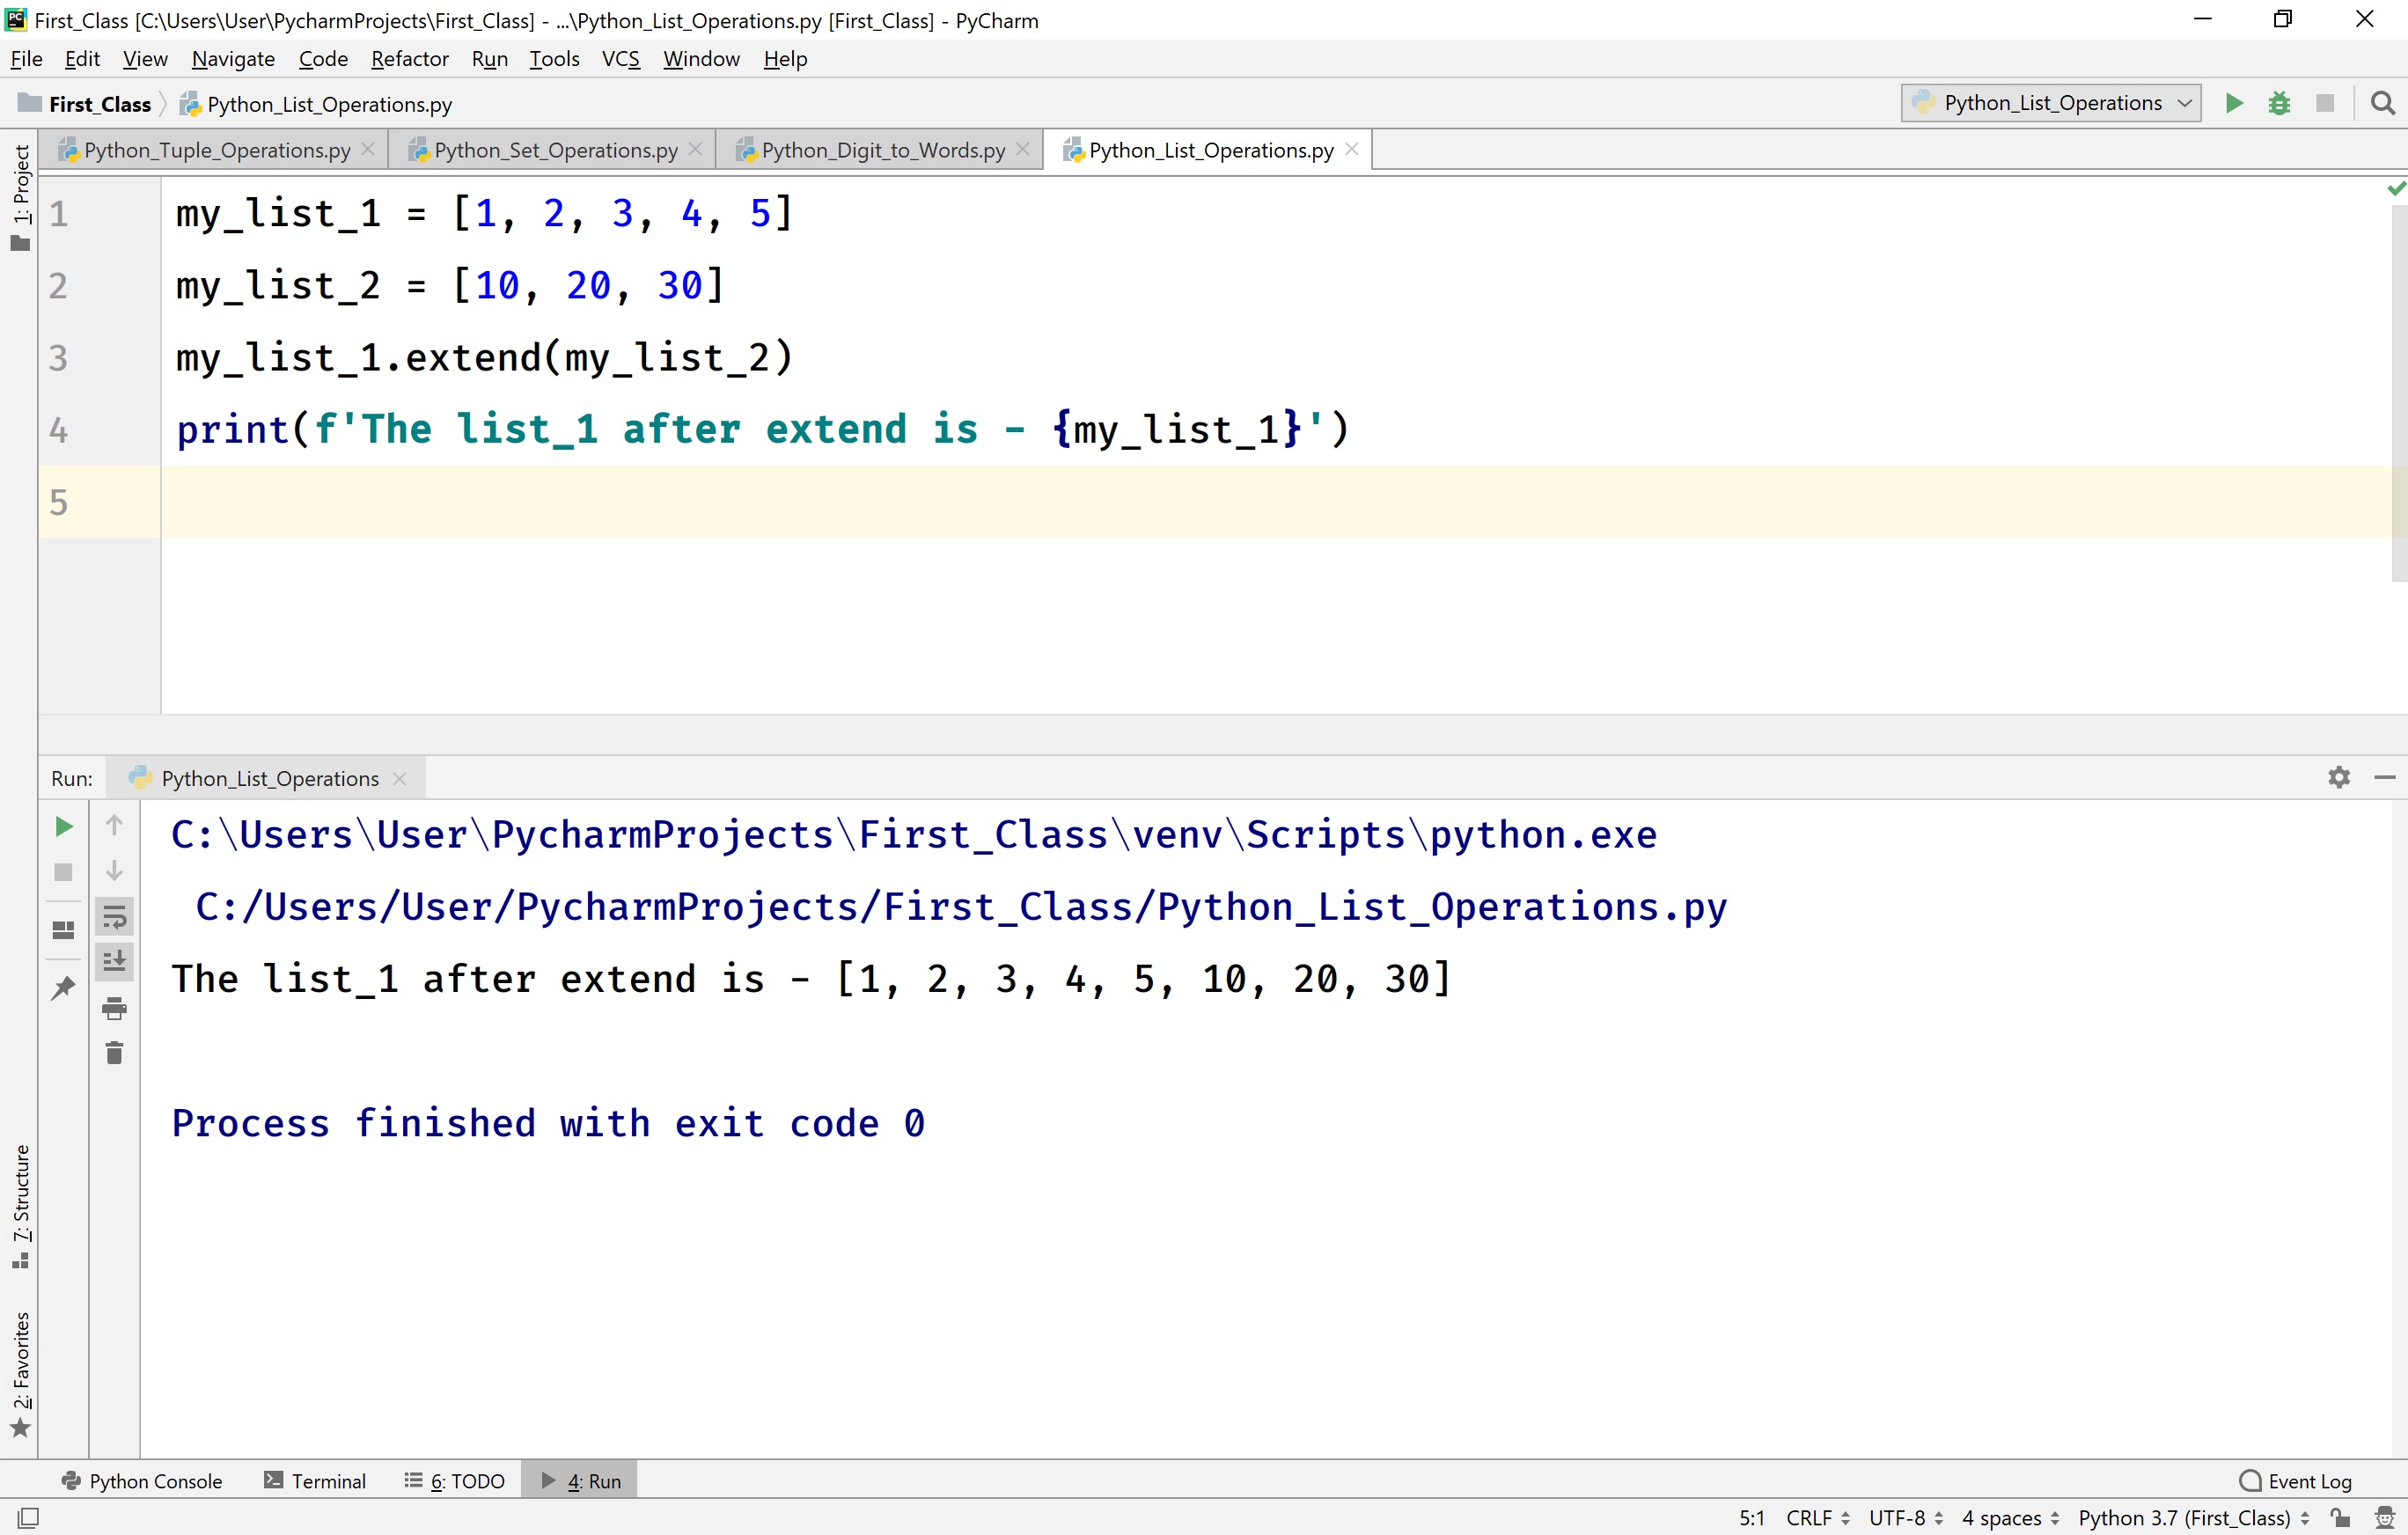The image size is (2408, 1535).
Task: Enable scroll to end in console output
Action: pos(115,961)
